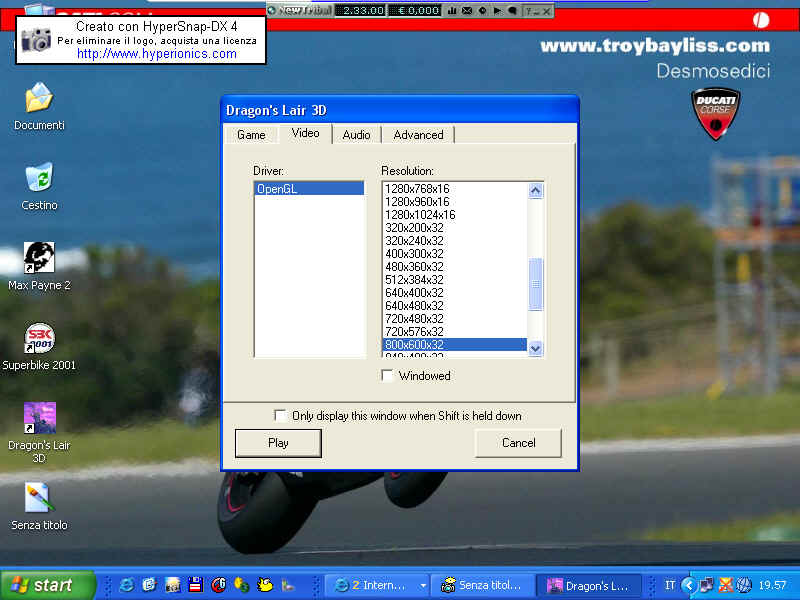The image size is (800, 600).
Task: Select the Max Payne 2 desktop shortcut
Action: (39, 258)
